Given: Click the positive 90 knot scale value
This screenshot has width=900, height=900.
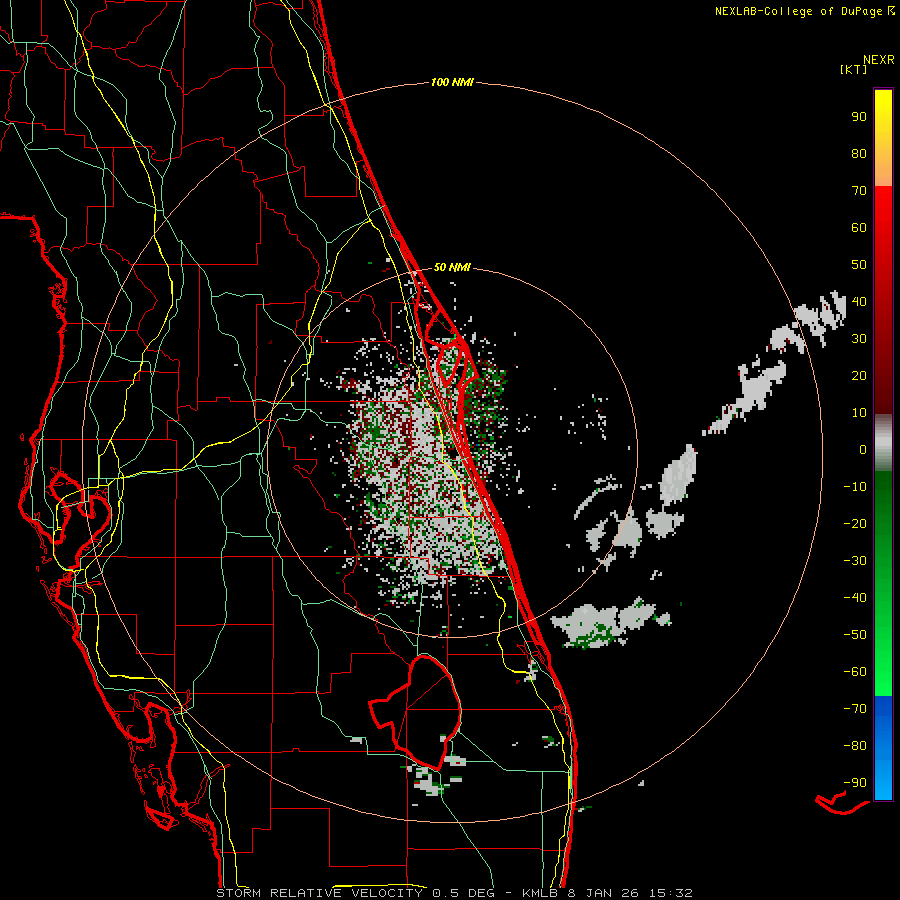Looking at the screenshot, I should (x=859, y=117).
